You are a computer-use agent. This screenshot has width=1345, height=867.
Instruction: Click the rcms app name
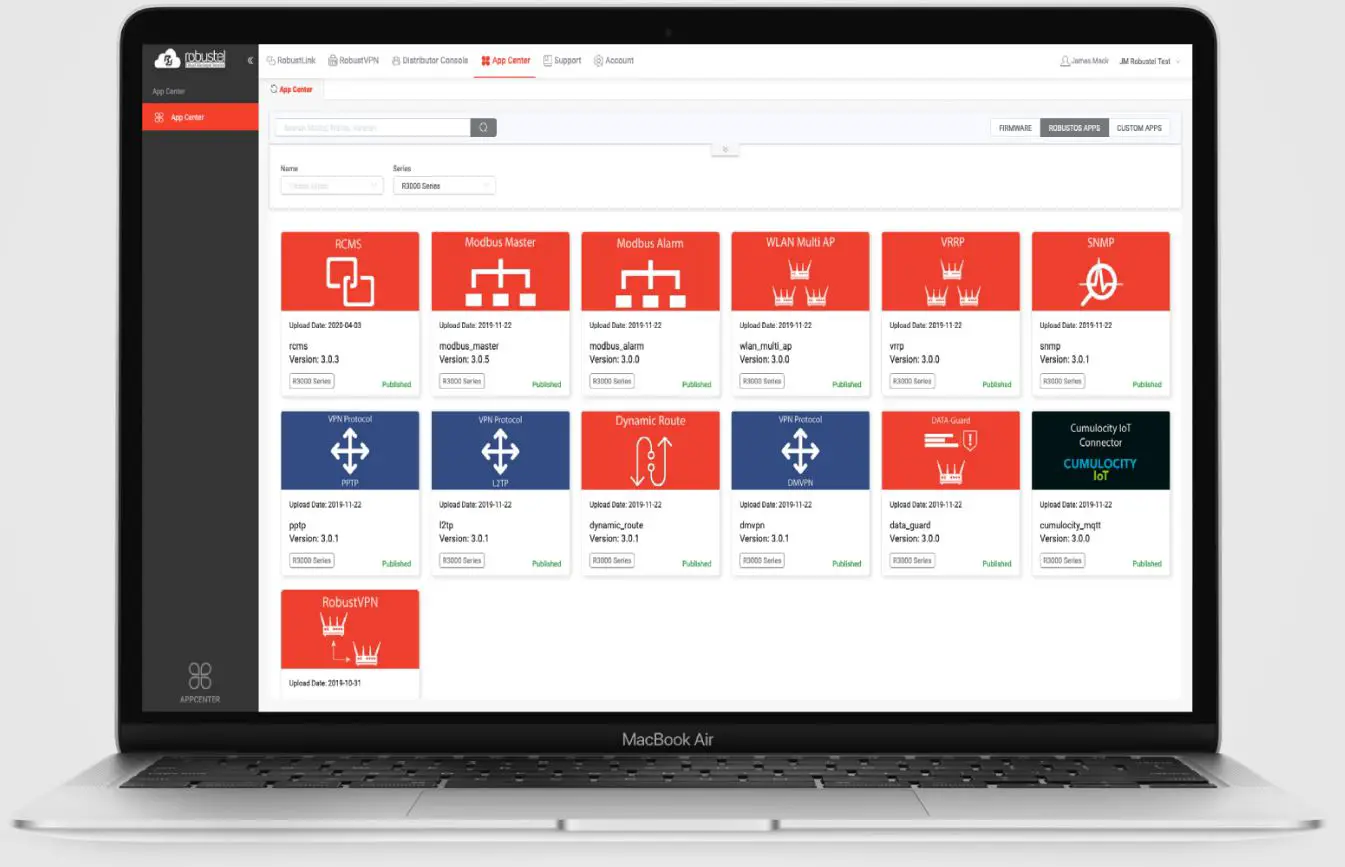pos(299,346)
